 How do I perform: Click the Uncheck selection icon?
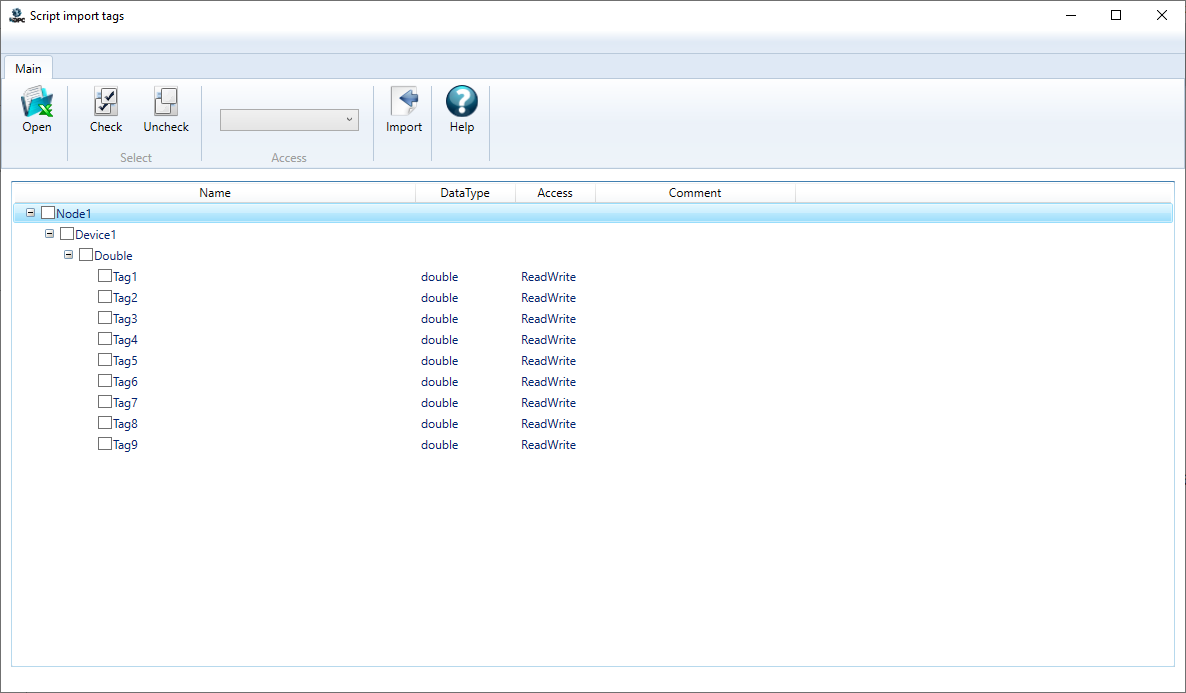[166, 101]
